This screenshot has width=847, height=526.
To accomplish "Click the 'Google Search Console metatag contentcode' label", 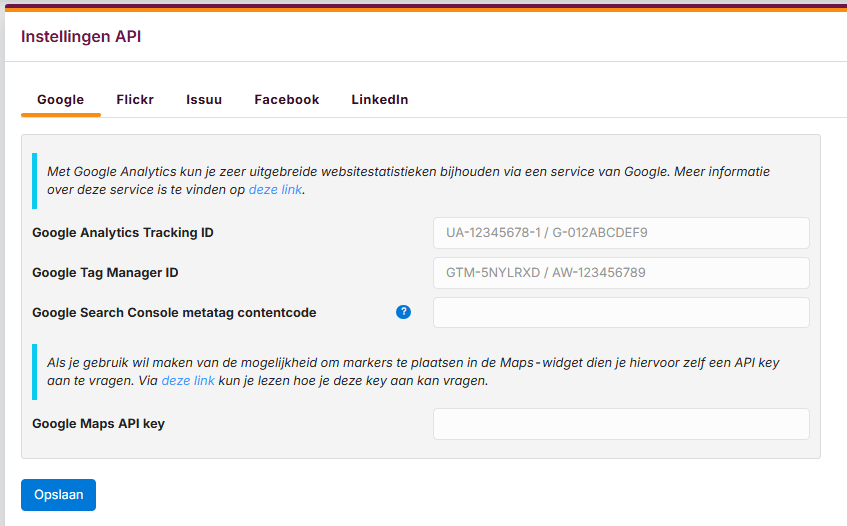I will click(x=174, y=313).
